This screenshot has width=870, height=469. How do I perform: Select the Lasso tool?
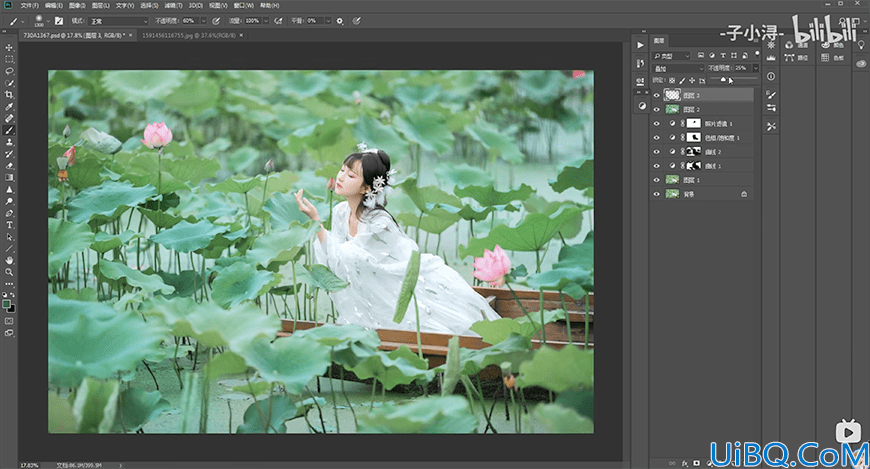coord(9,71)
